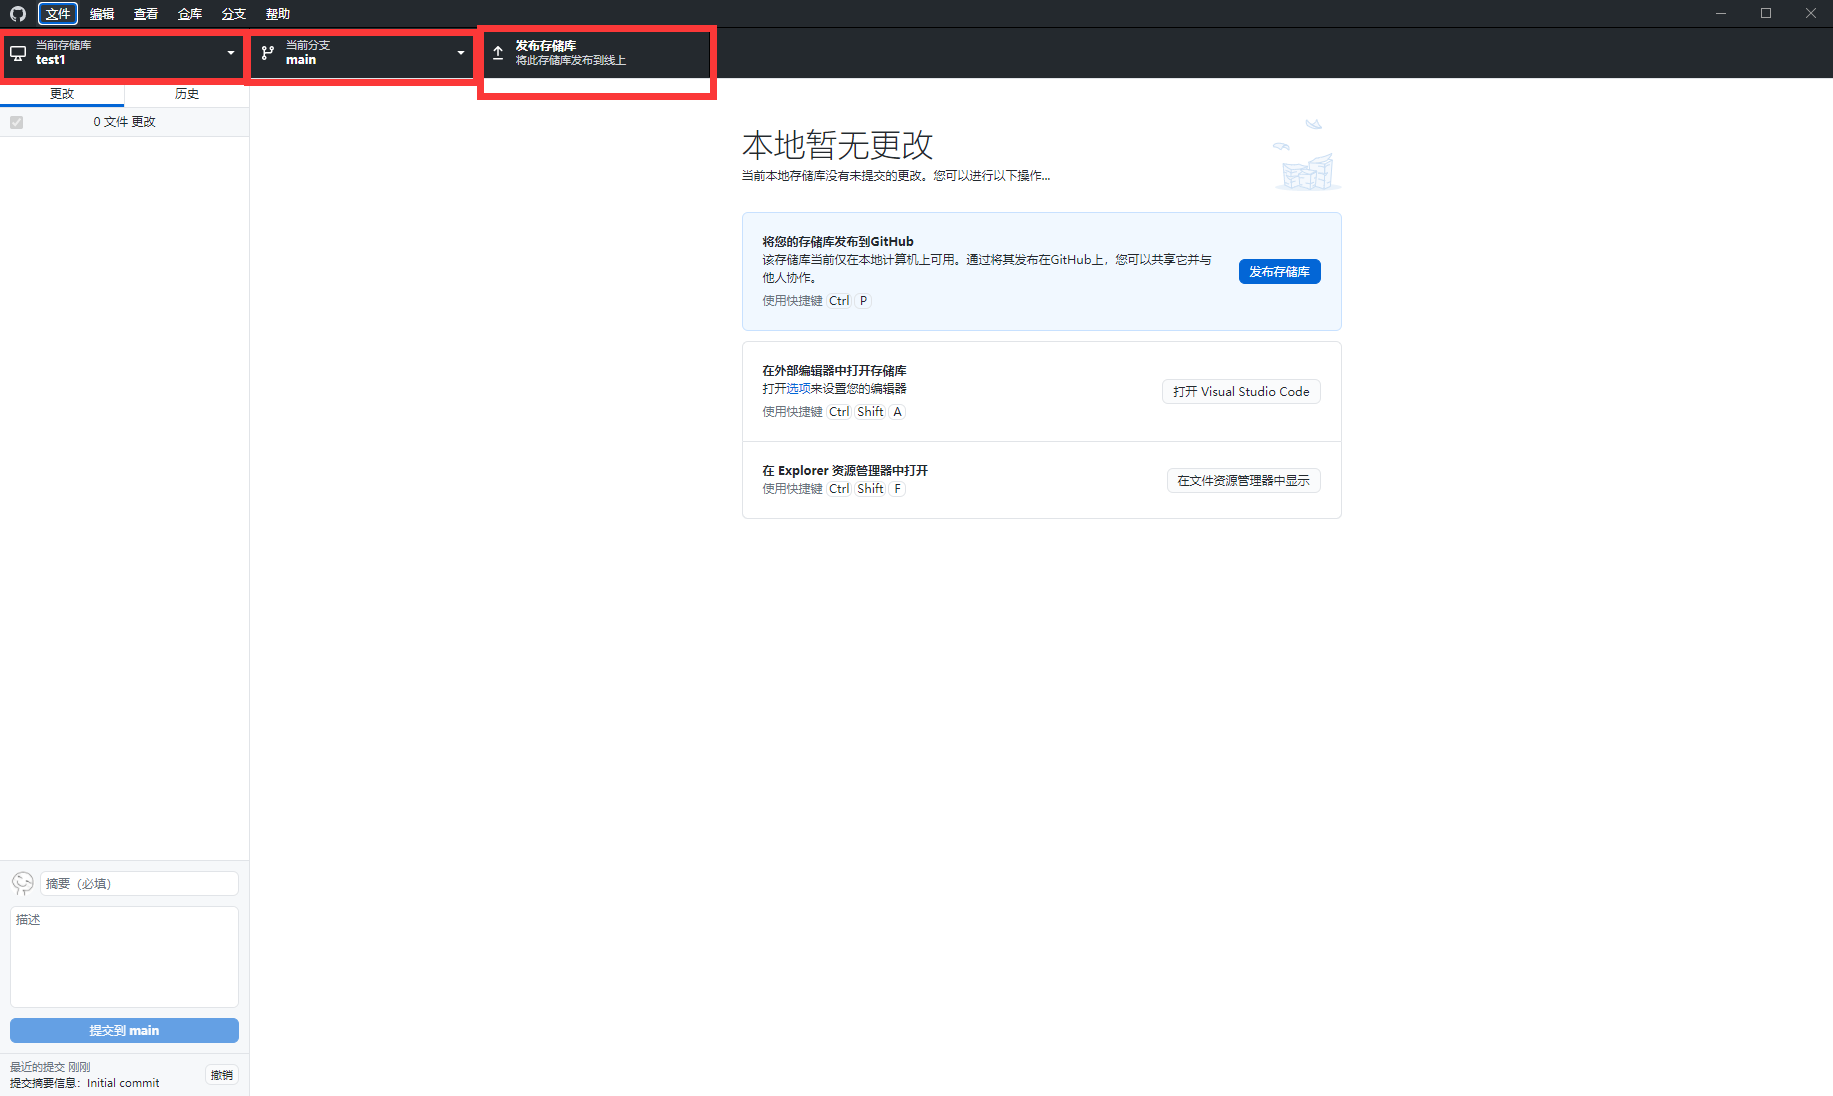The height and width of the screenshot is (1096, 1833).
Task: Select the 更改 tab
Action: point(62,93)
